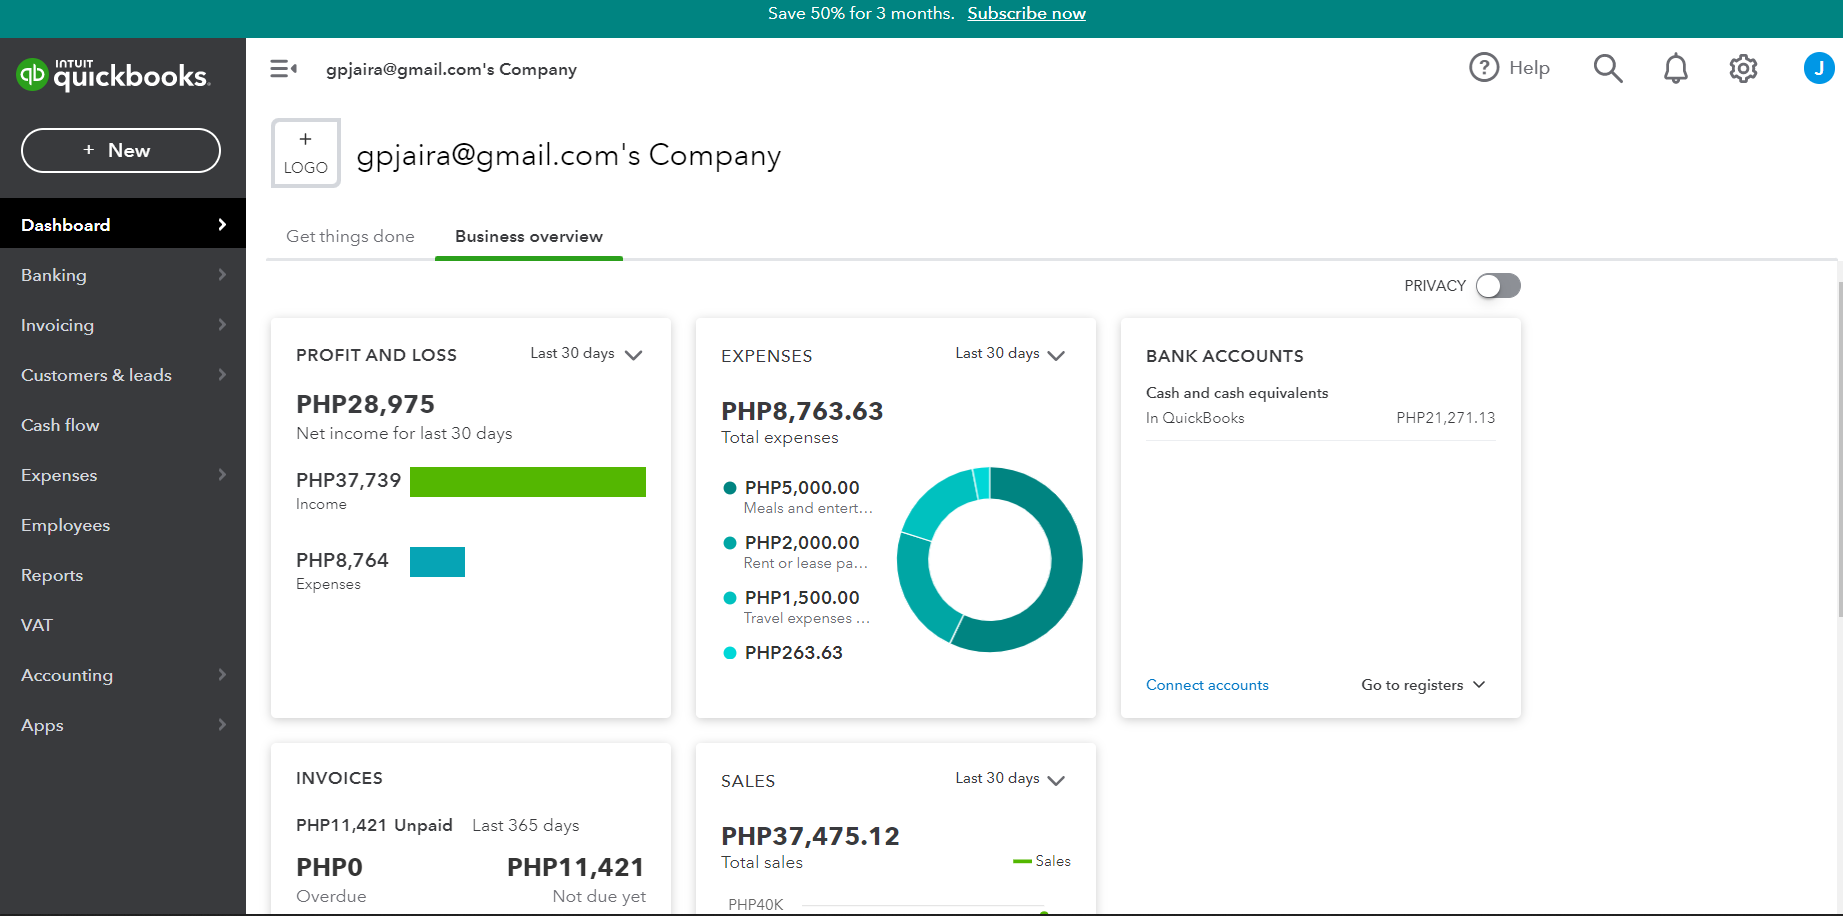Toggle the Privacy switch
The width and height of the screenshot is (1843, 916).
(1498, 286)
